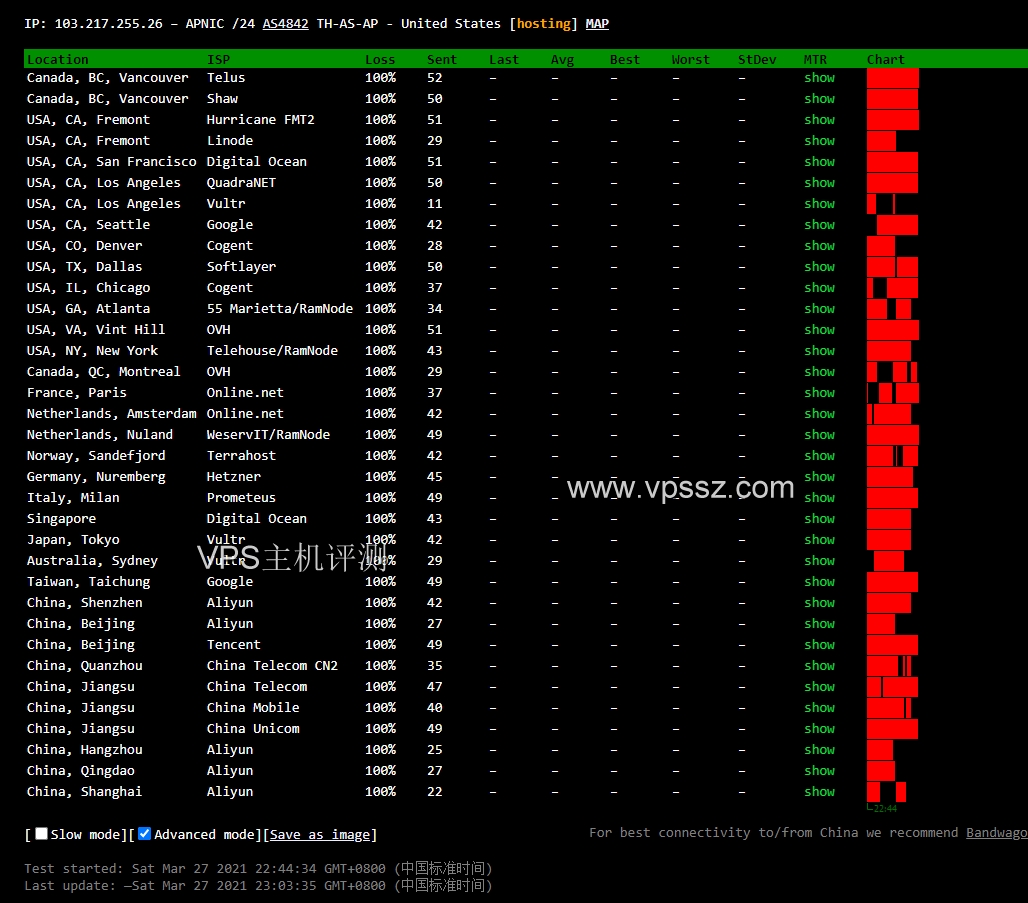Screen dimensions: 1028x903
Task: Sort by StDev column header
Action: coord(757,59)
